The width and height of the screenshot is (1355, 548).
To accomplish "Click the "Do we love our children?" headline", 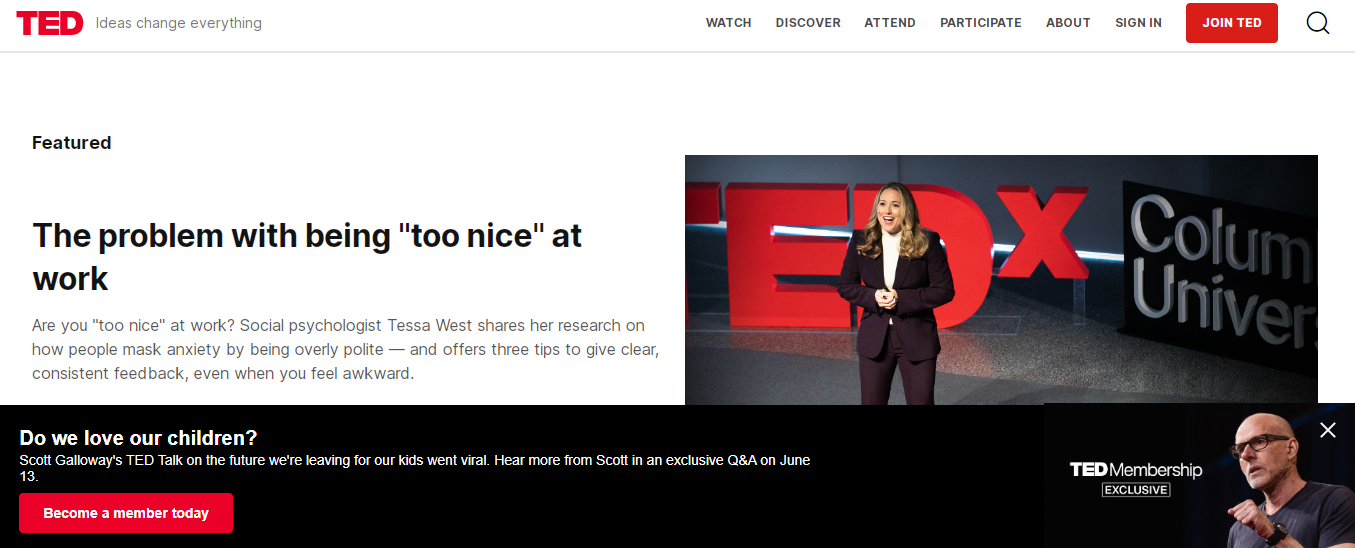I will tap(138, 438).
